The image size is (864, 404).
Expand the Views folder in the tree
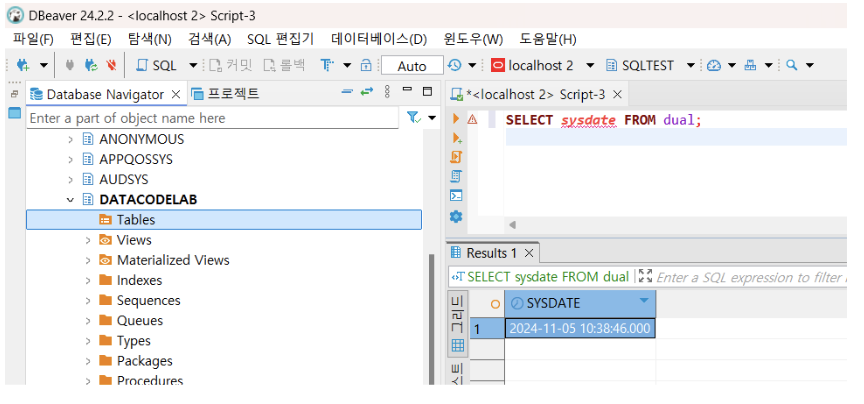coord(88,240)
